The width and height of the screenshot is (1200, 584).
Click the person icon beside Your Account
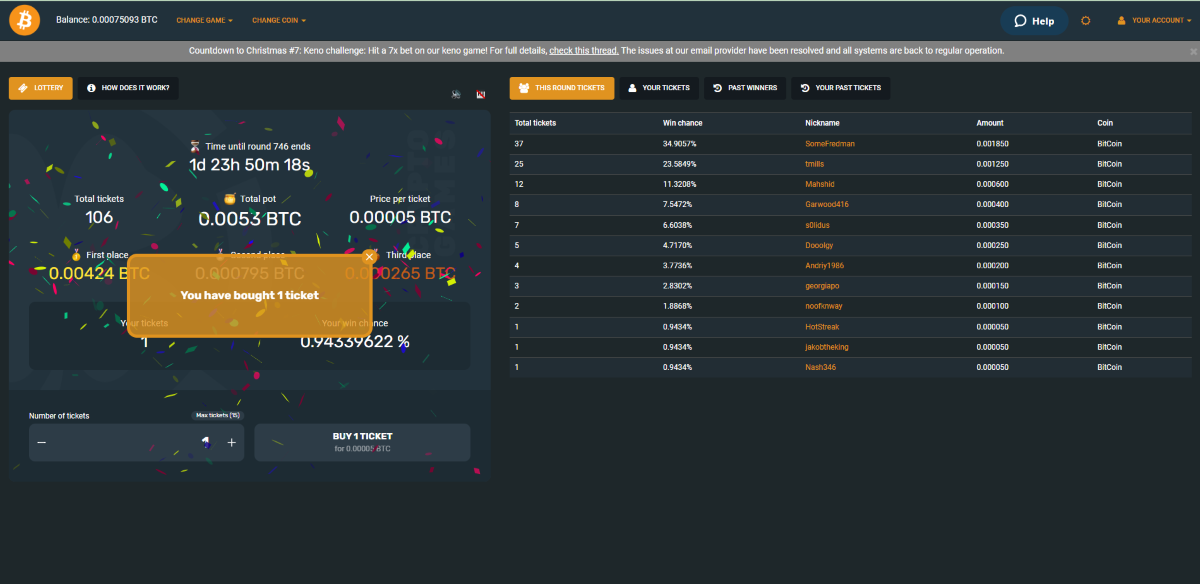pos(1122,20)
